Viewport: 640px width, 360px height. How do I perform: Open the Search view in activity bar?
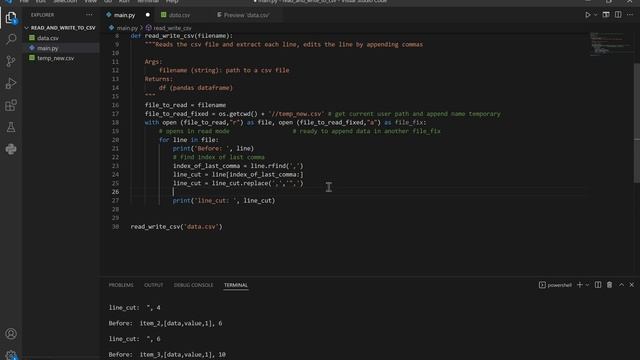pos(11,39)
